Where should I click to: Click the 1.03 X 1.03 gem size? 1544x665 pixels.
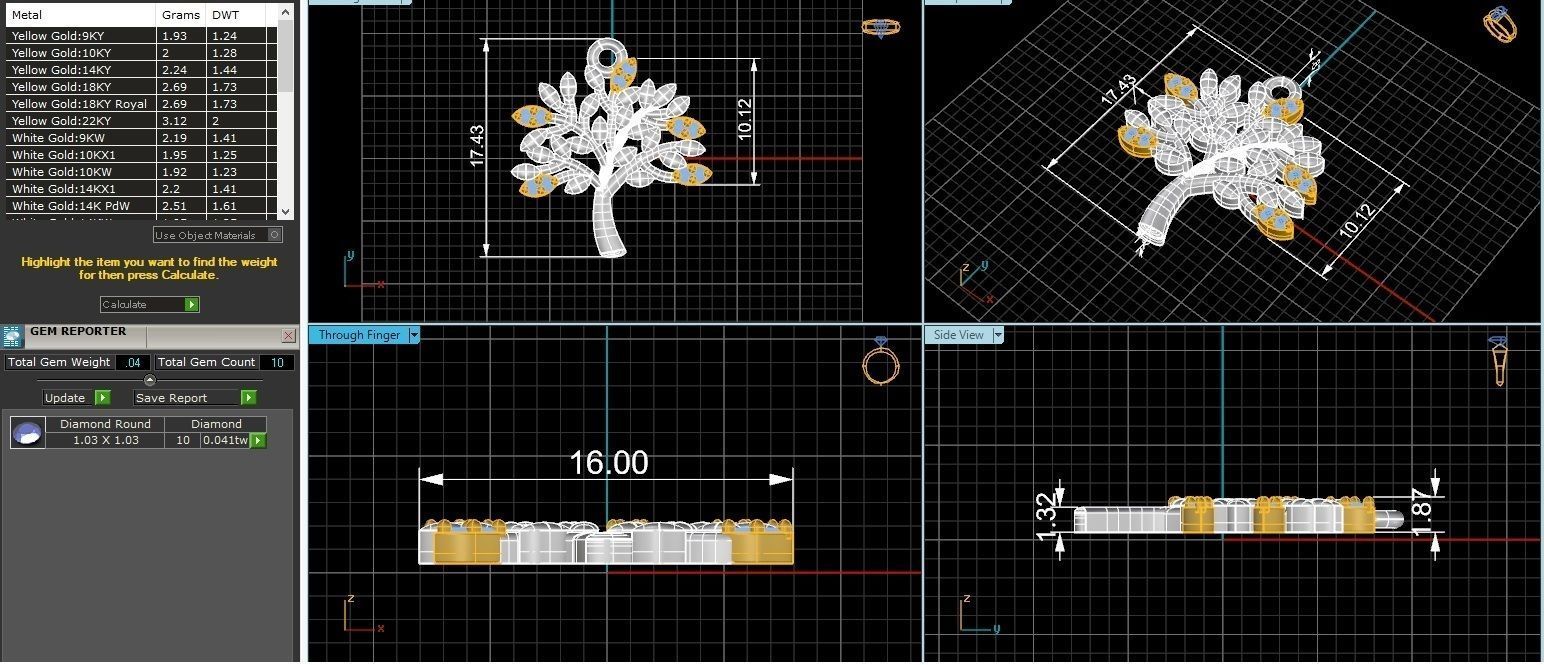click(x=105, y=440)
